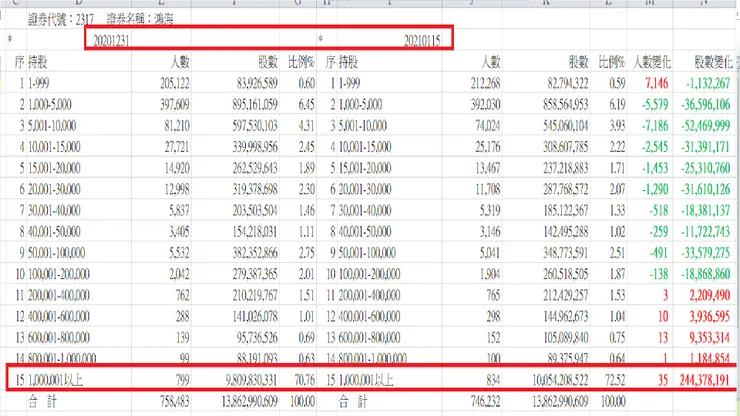
Task: Select shares value 210,219,767
Action: pyautogui.click(x=255, y=296)
